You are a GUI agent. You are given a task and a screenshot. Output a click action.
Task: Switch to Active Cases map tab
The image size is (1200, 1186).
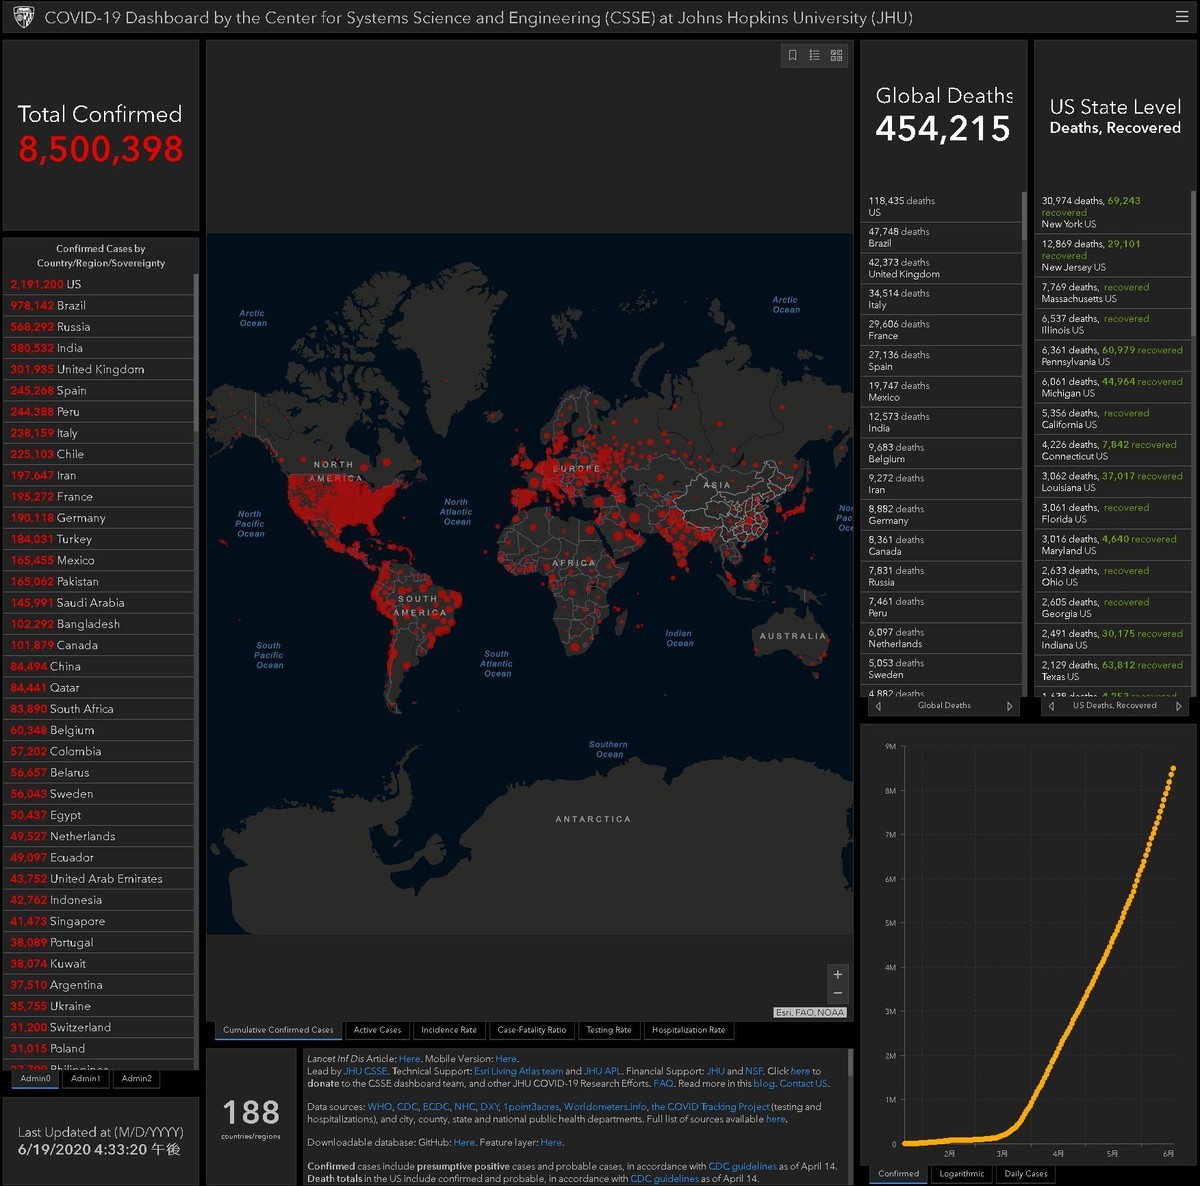click(x=377, y=1030)
